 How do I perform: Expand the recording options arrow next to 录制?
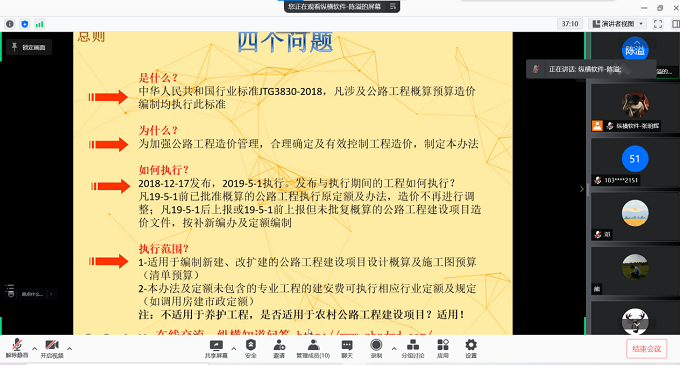tap(394, 349)
